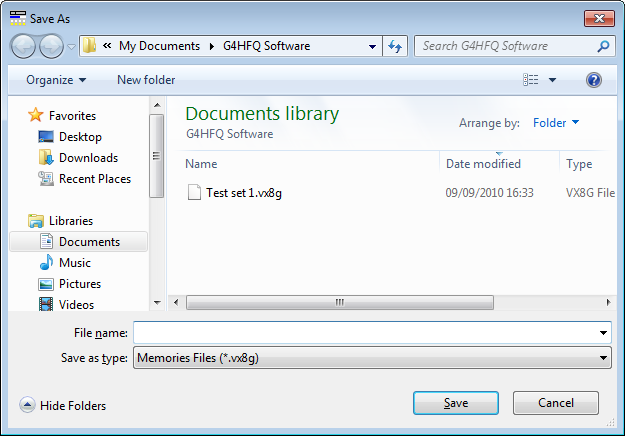The image size is (625, 436).
Task: Click the Save button
Action: 456,403
